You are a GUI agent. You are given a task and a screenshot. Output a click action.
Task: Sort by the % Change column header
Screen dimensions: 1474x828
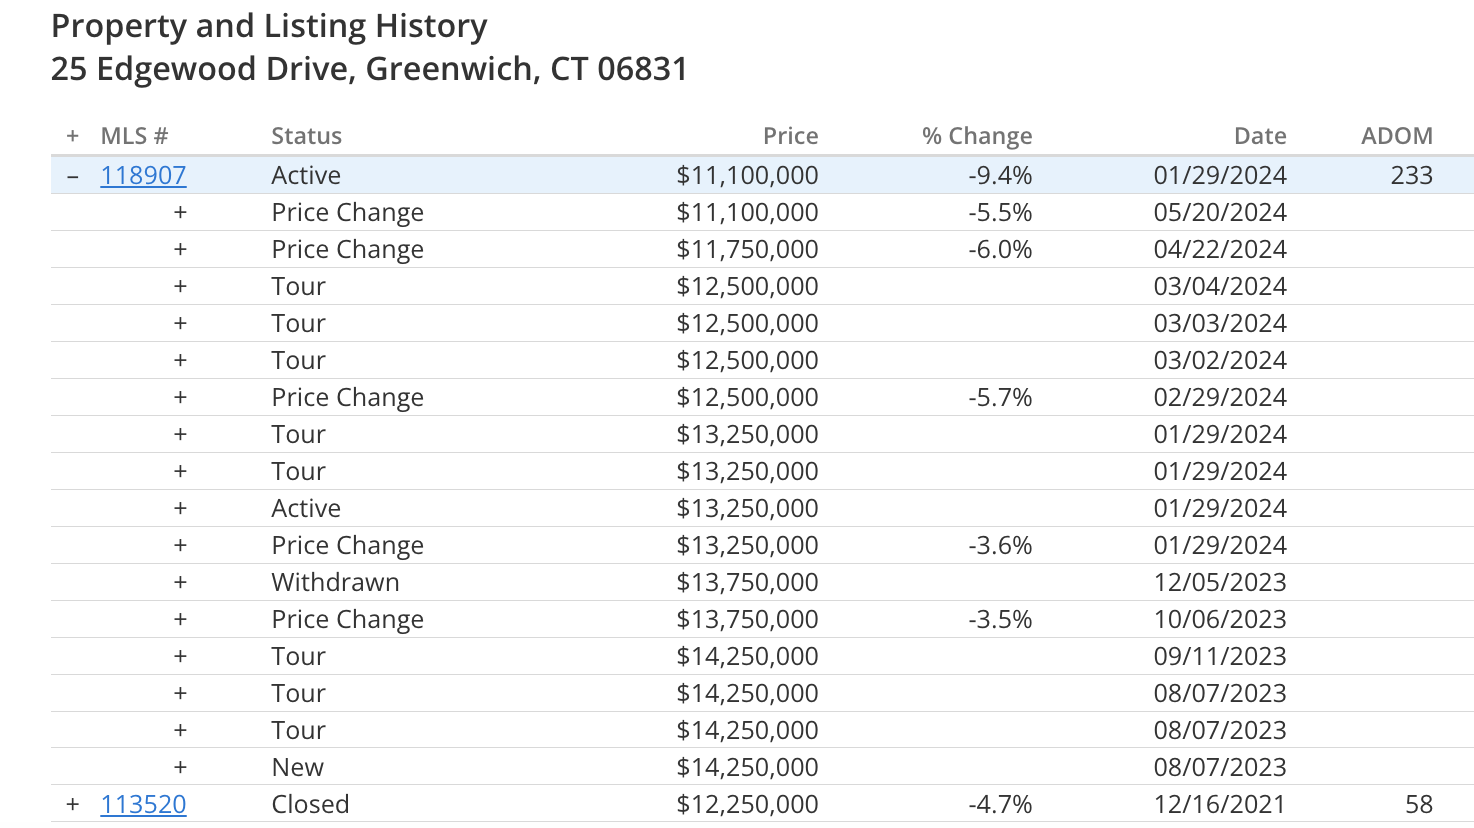[x=977, y=136]
